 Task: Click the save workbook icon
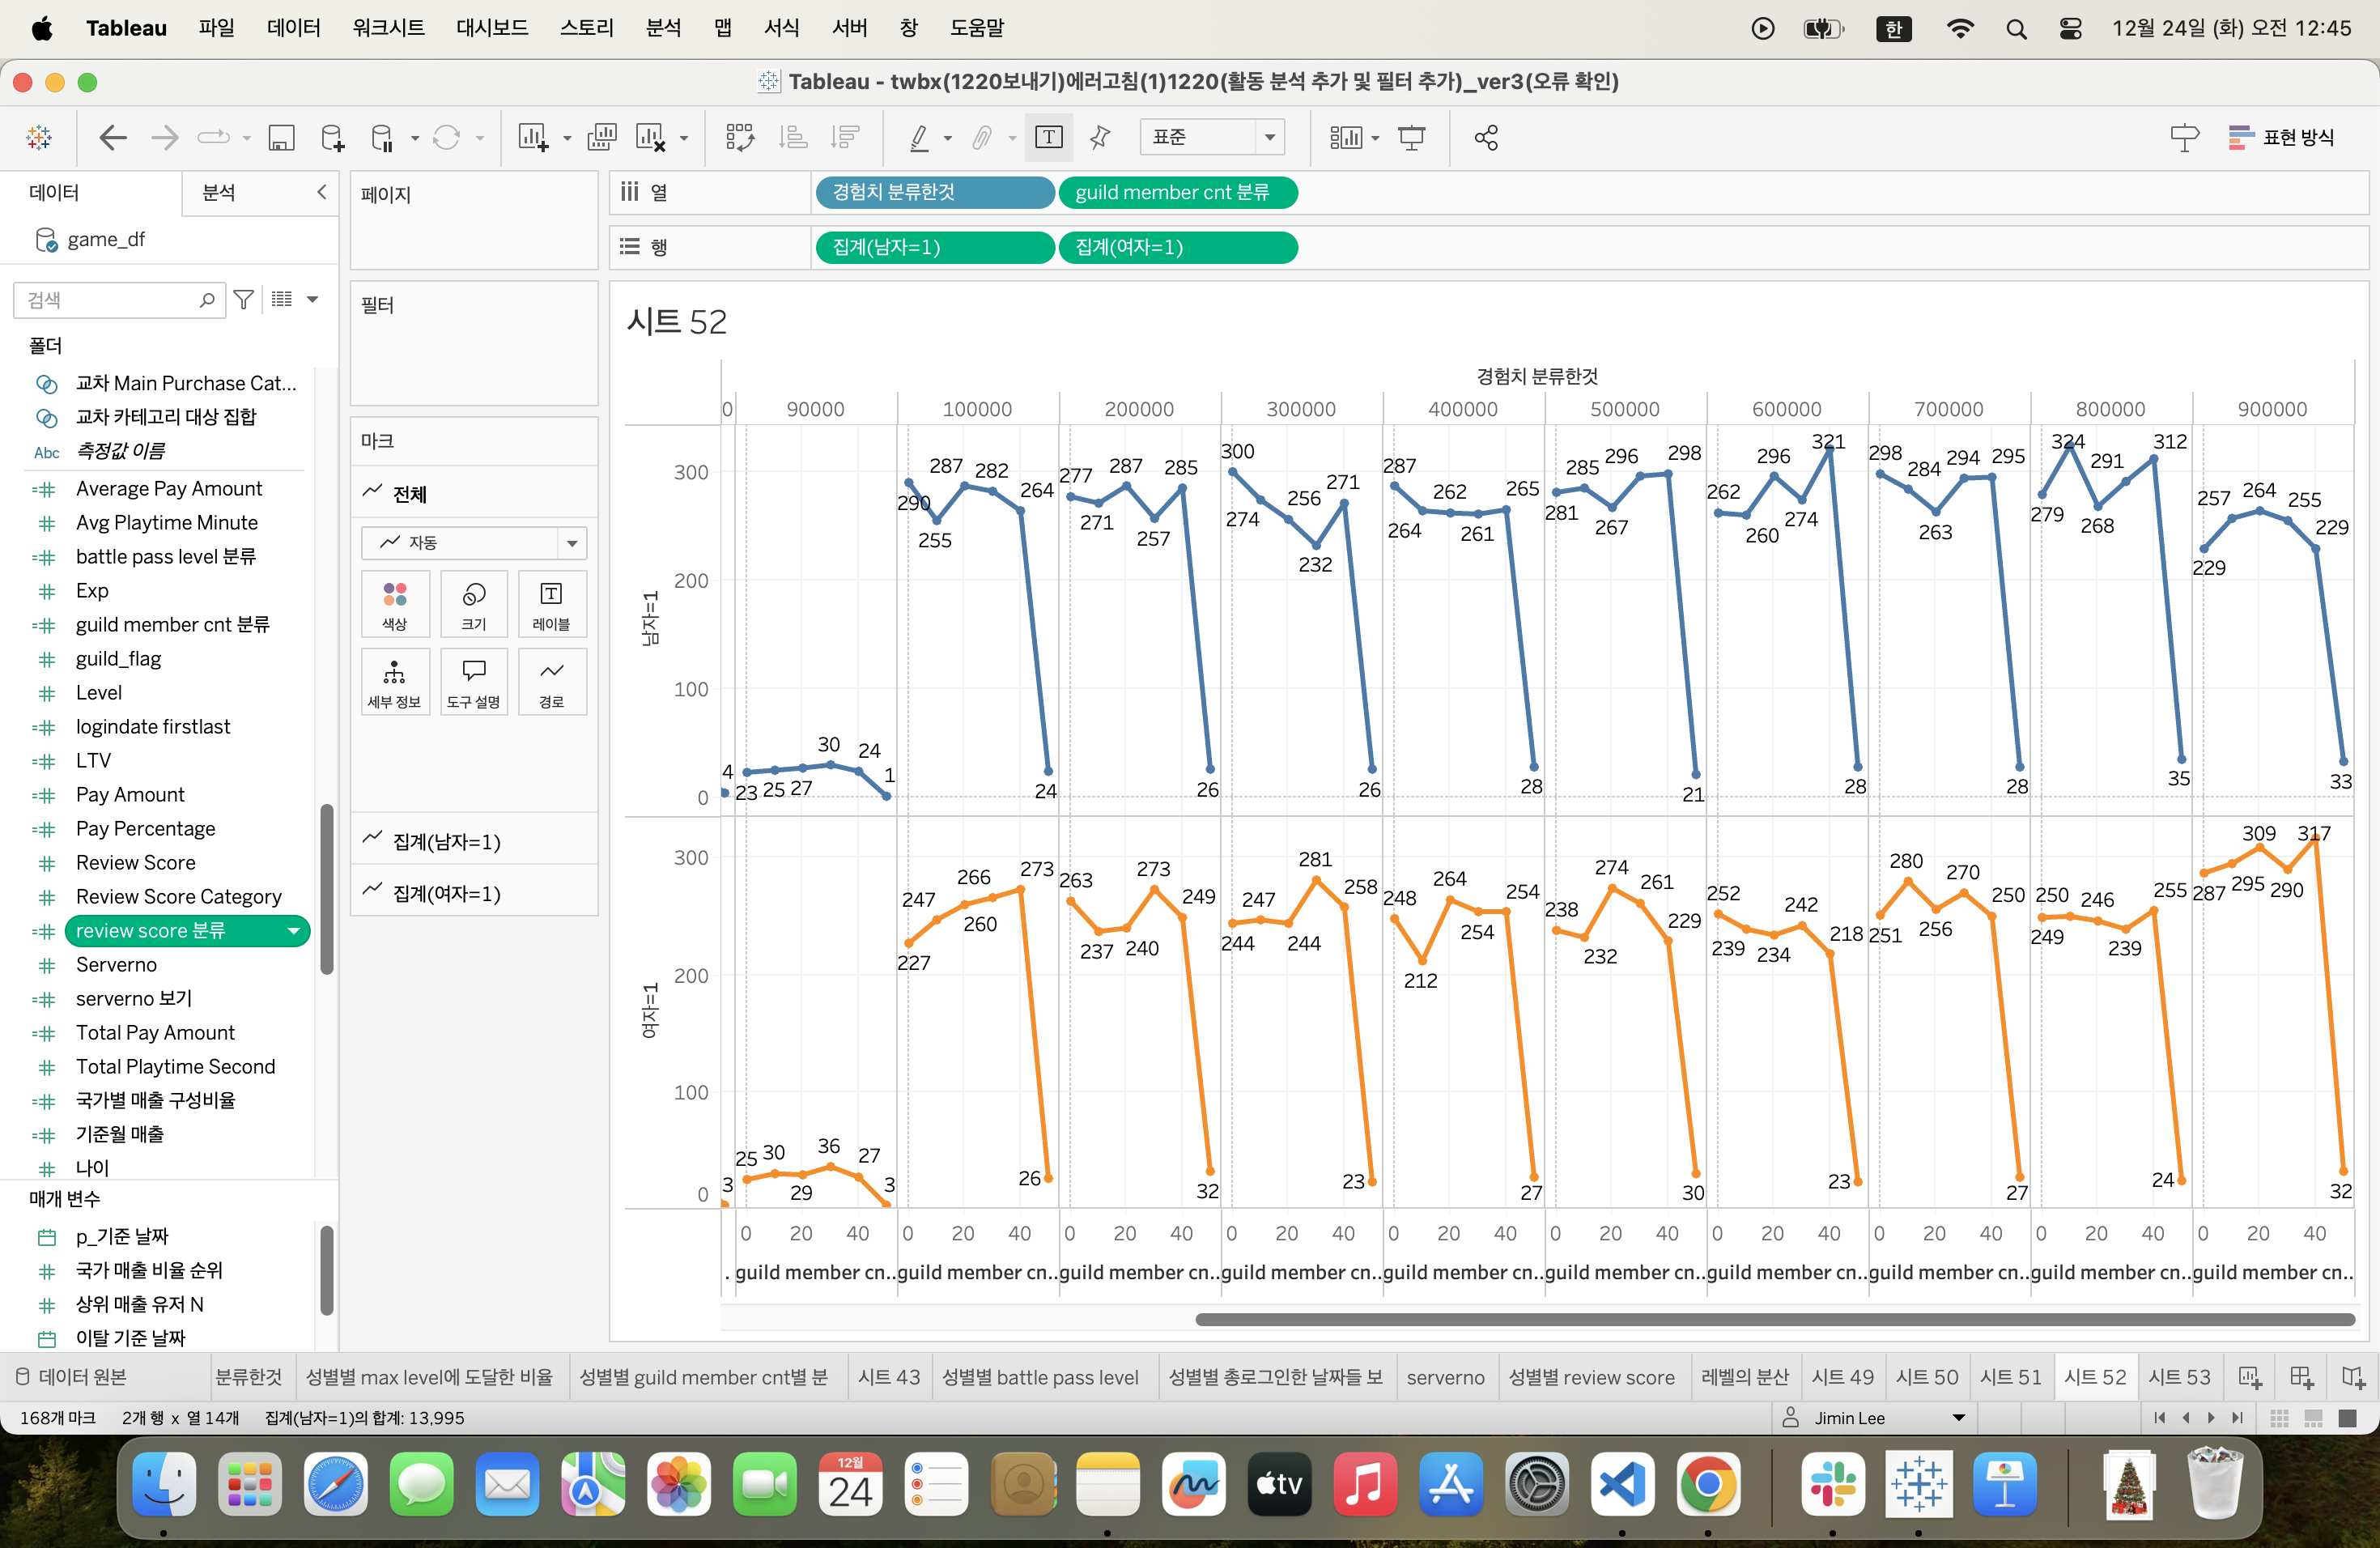pyautogui.click(x=281, y=137)
